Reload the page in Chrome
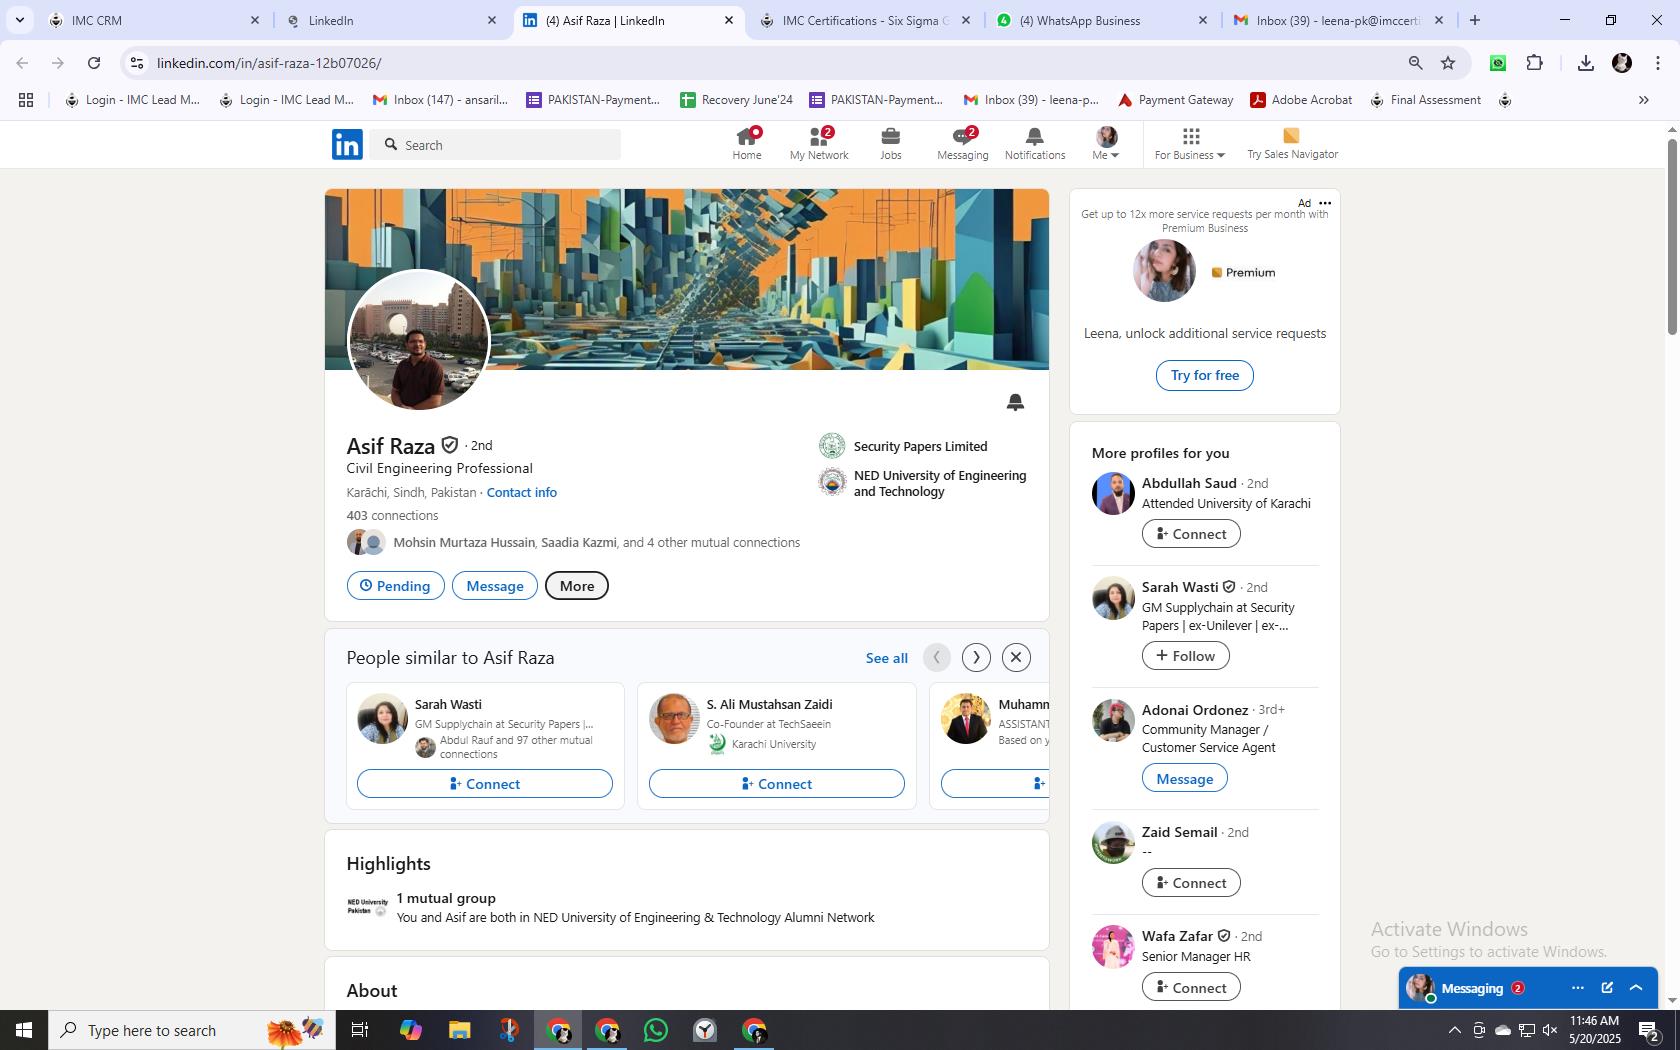 click(94, 63)
